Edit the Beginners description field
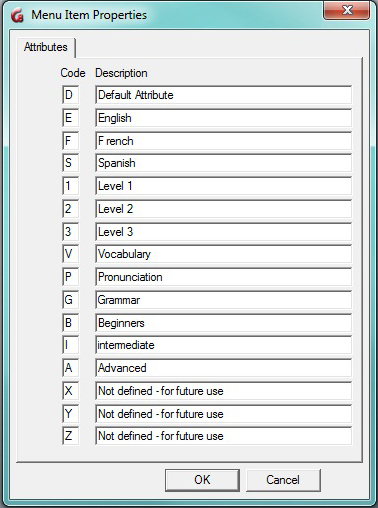 [x=223, y=322]
